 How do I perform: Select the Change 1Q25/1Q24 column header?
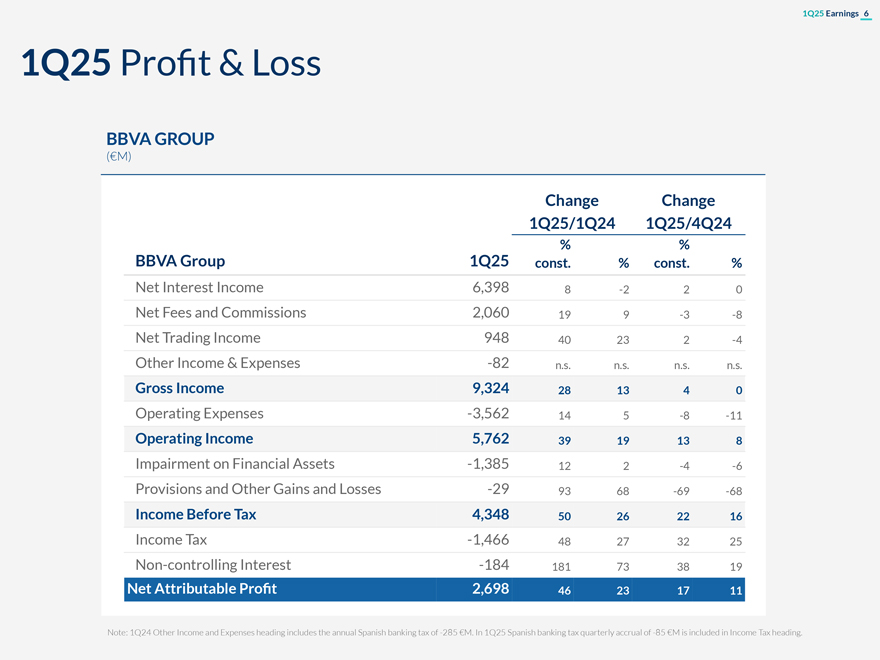[571, 212]
